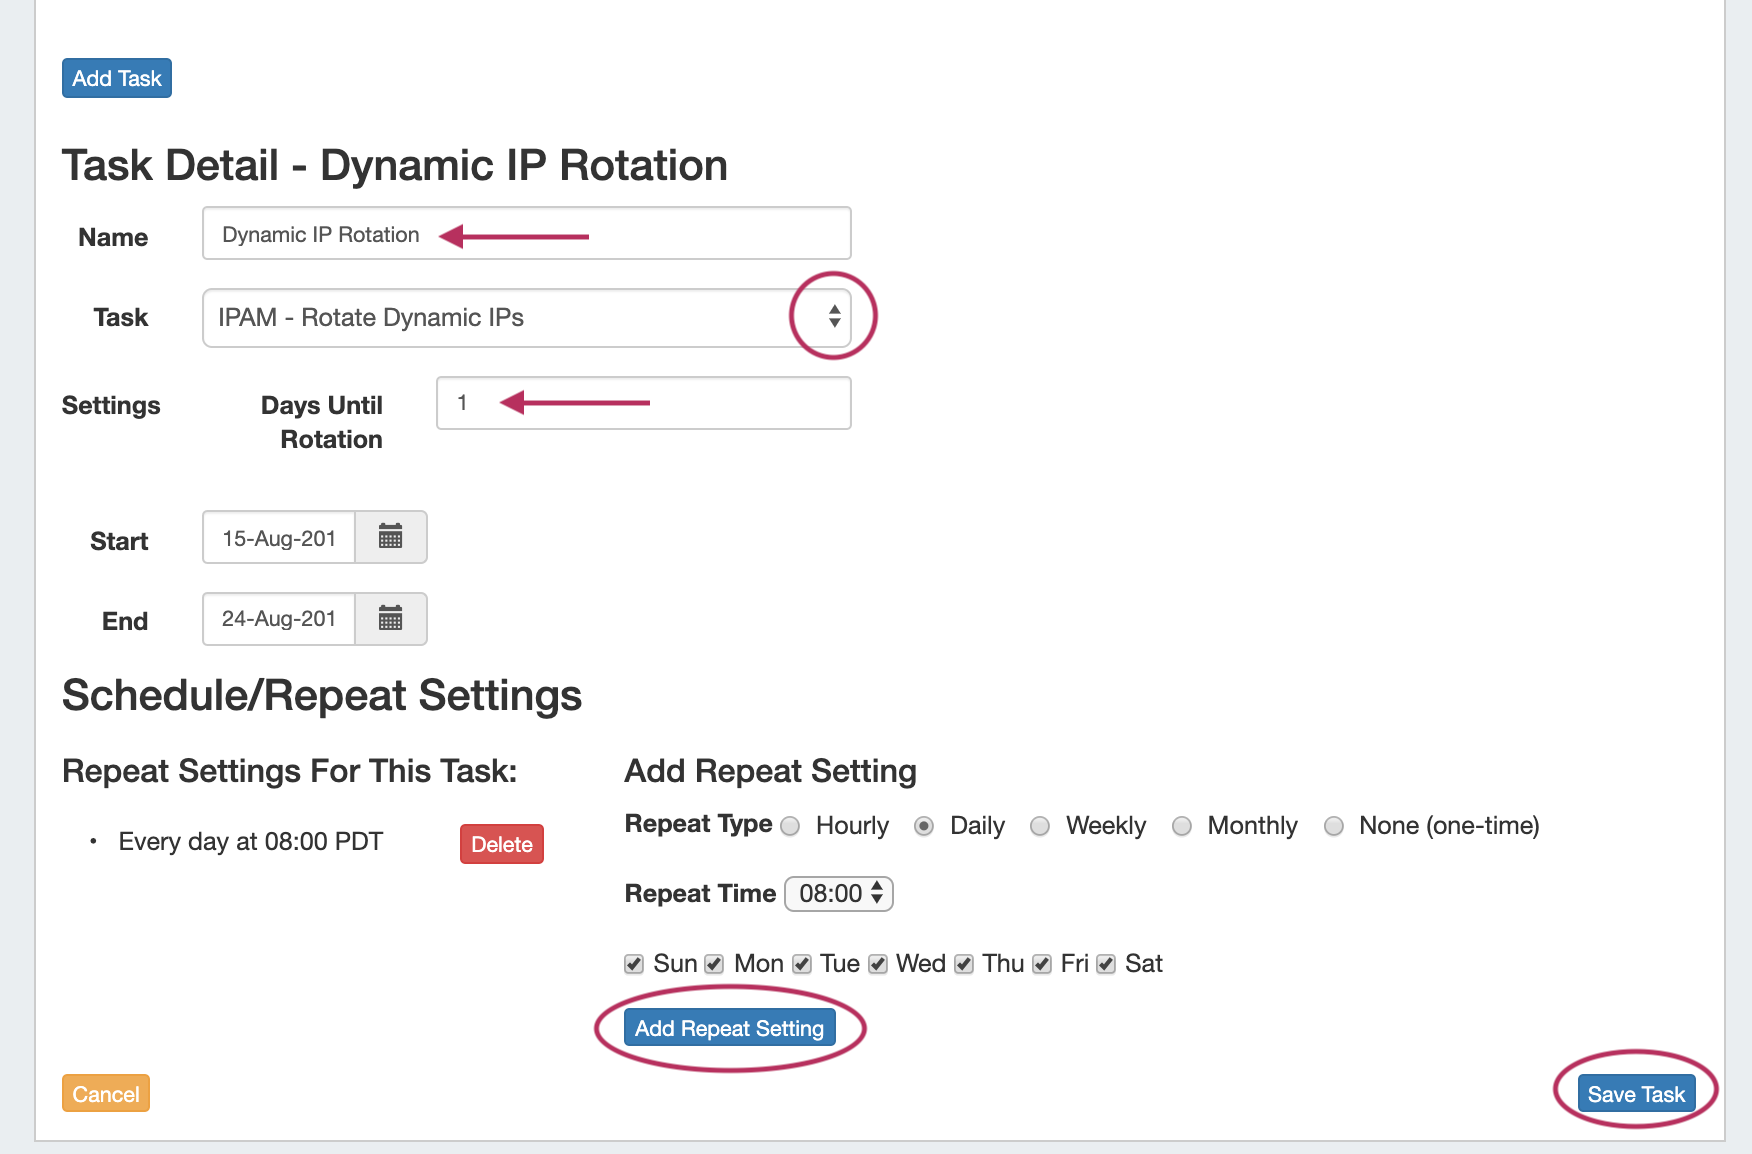Image resolution: width=1752 pixels, height=1154 pixels.
Task: Open the Start date calendar picker
Action: click(x=390, y=537)
